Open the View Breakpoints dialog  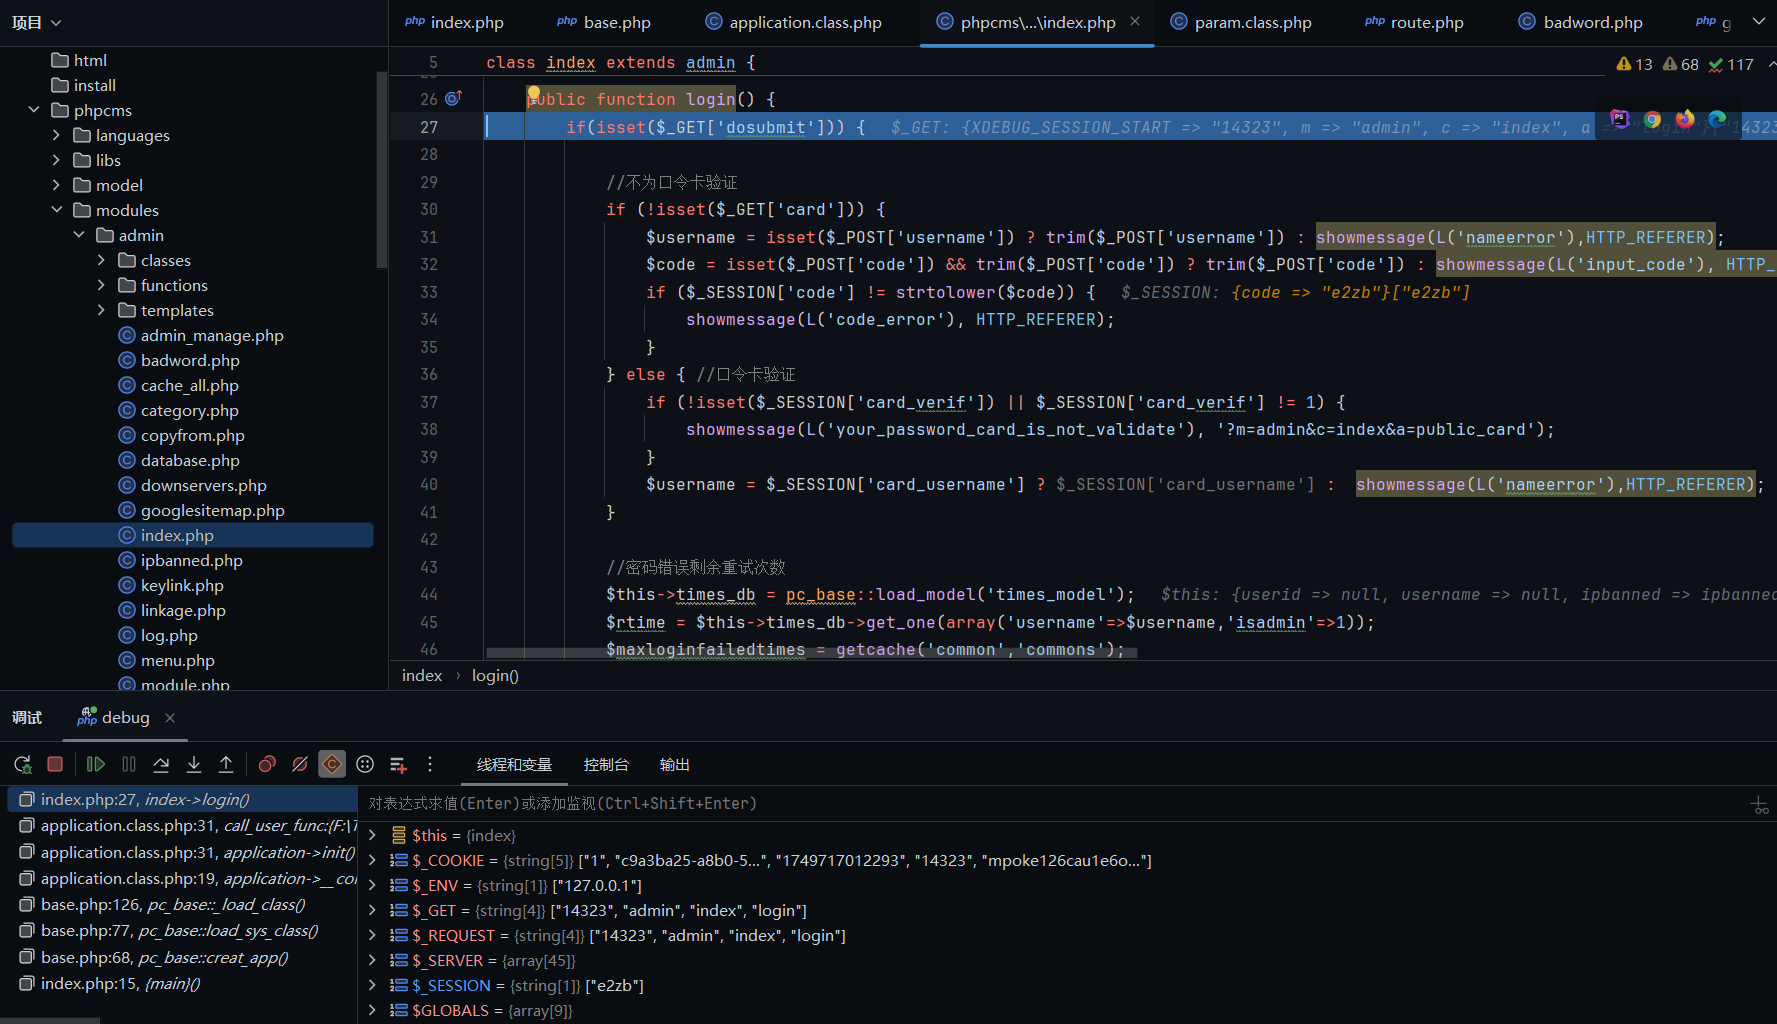click(x=267, y=765)
